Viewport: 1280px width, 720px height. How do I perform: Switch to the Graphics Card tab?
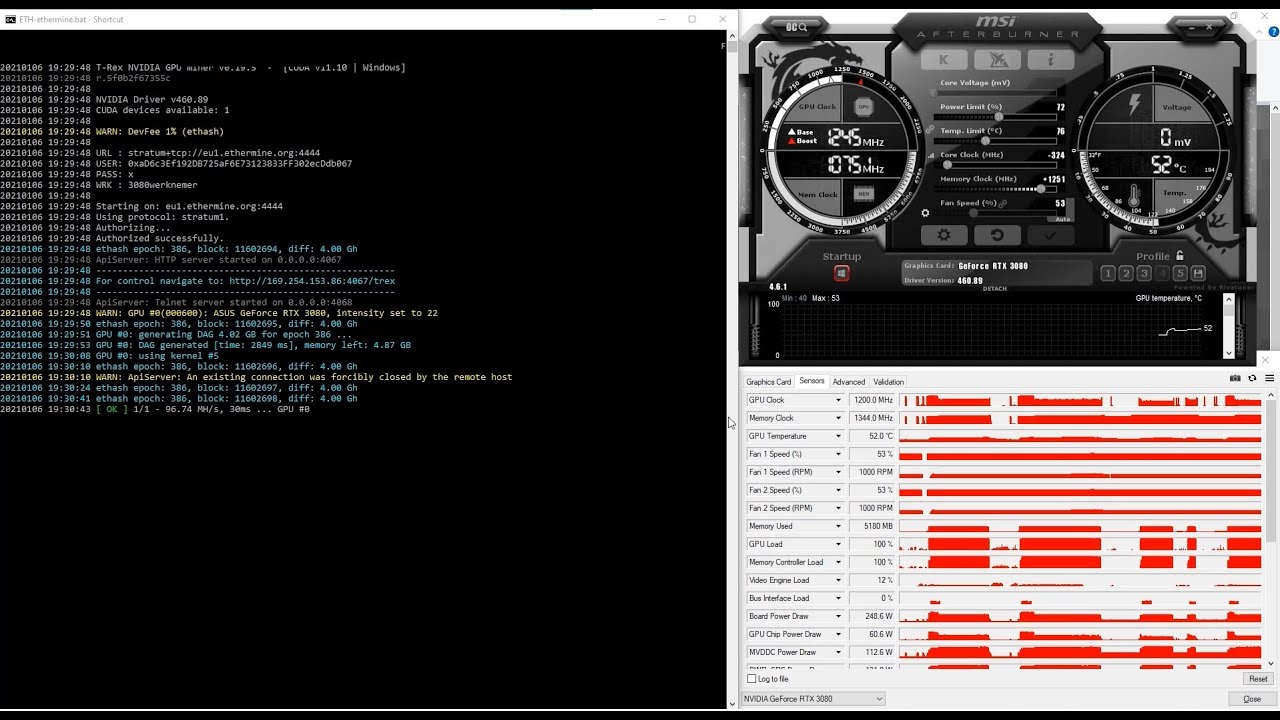(x=768, y=381)
